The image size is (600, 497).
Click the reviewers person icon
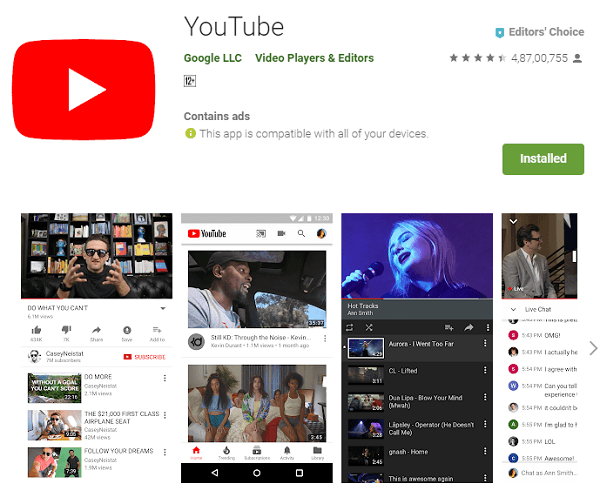(578, 58)
